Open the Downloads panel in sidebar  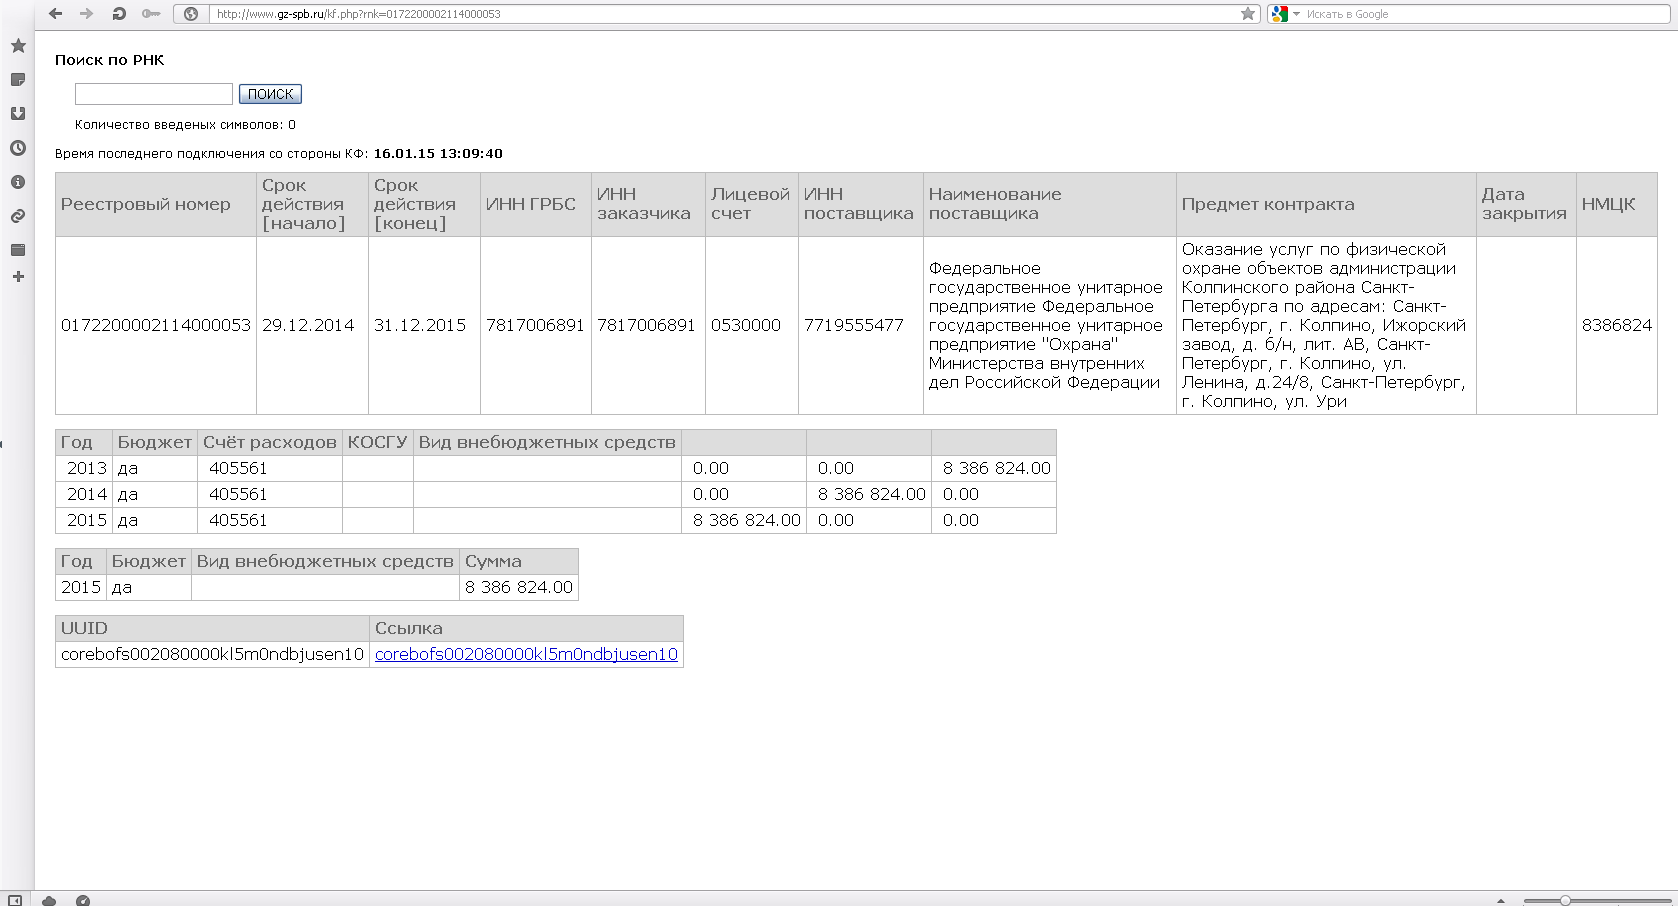(x=18, y=114)
